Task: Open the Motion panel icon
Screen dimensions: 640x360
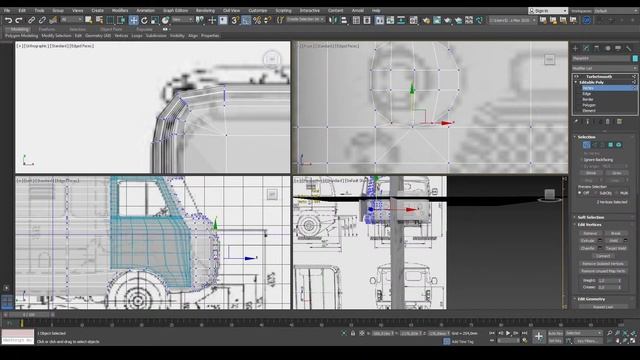Action: click(607, 48)
